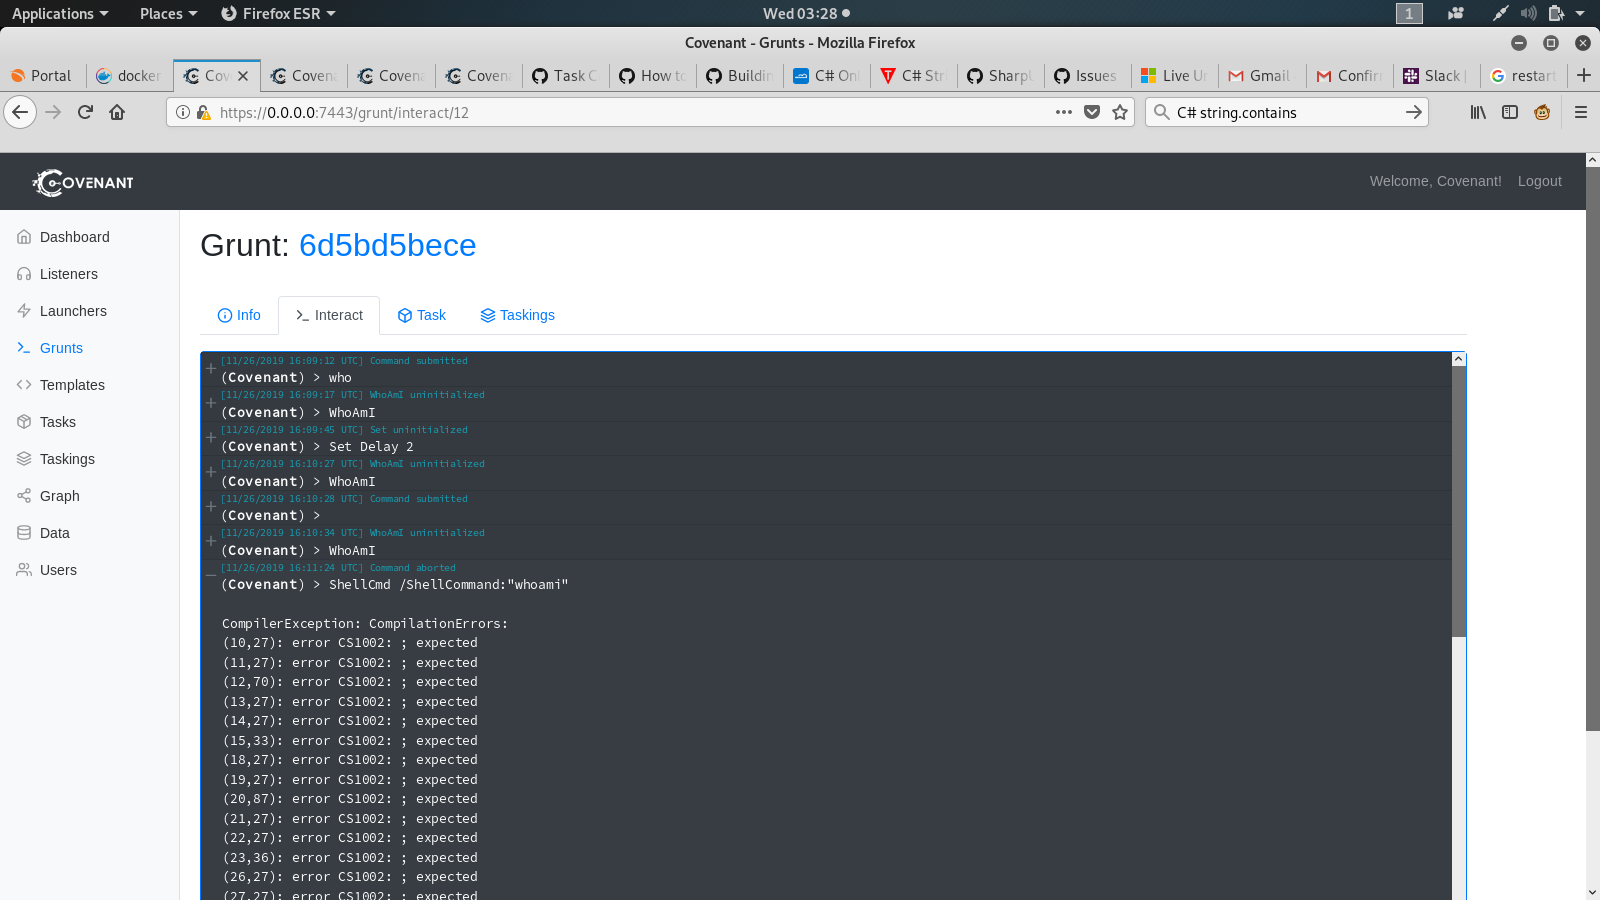Open the page actions menu

(x=1063, y=112)
